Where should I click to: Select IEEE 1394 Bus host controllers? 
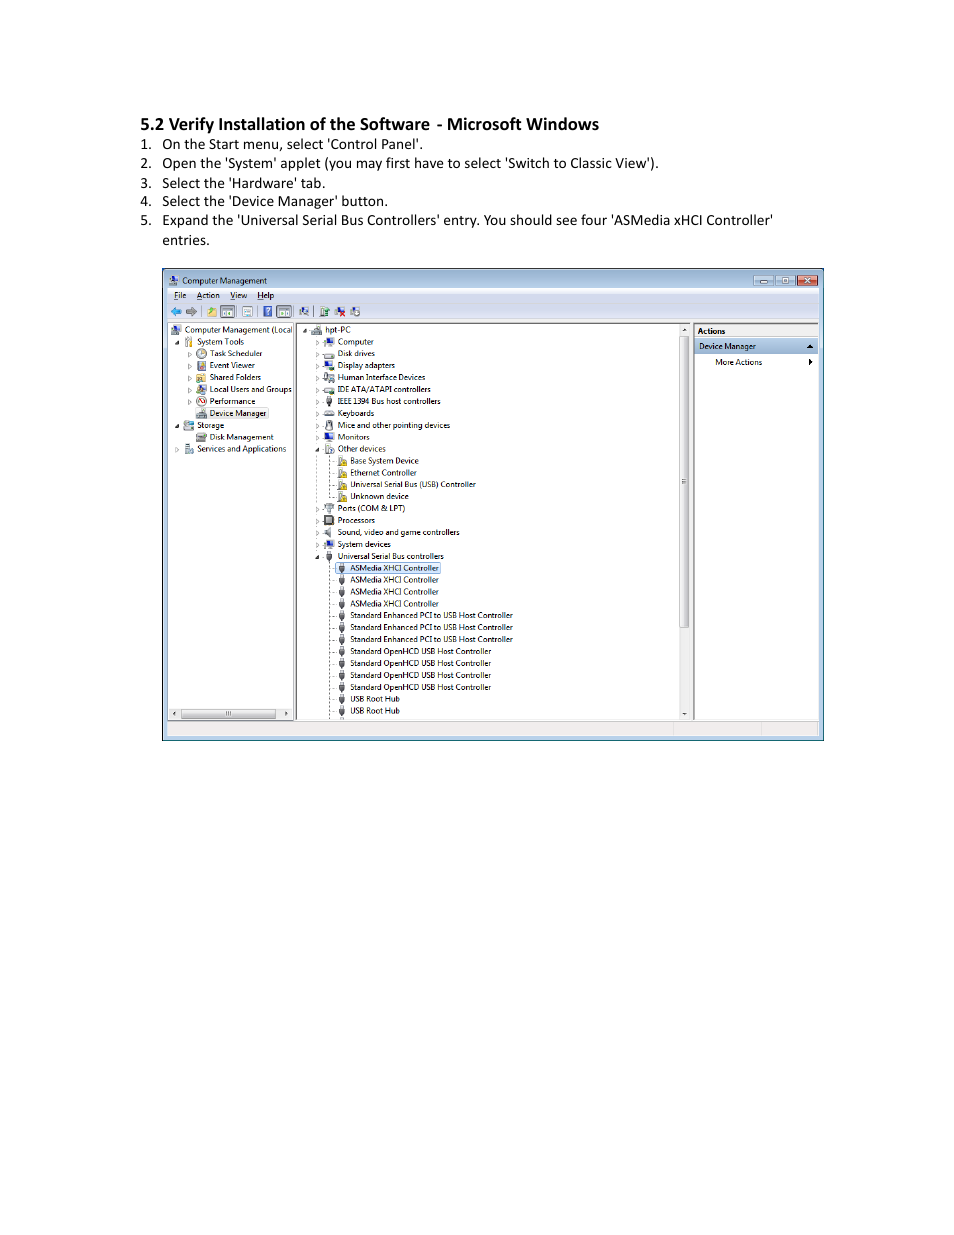click(389, 401)
